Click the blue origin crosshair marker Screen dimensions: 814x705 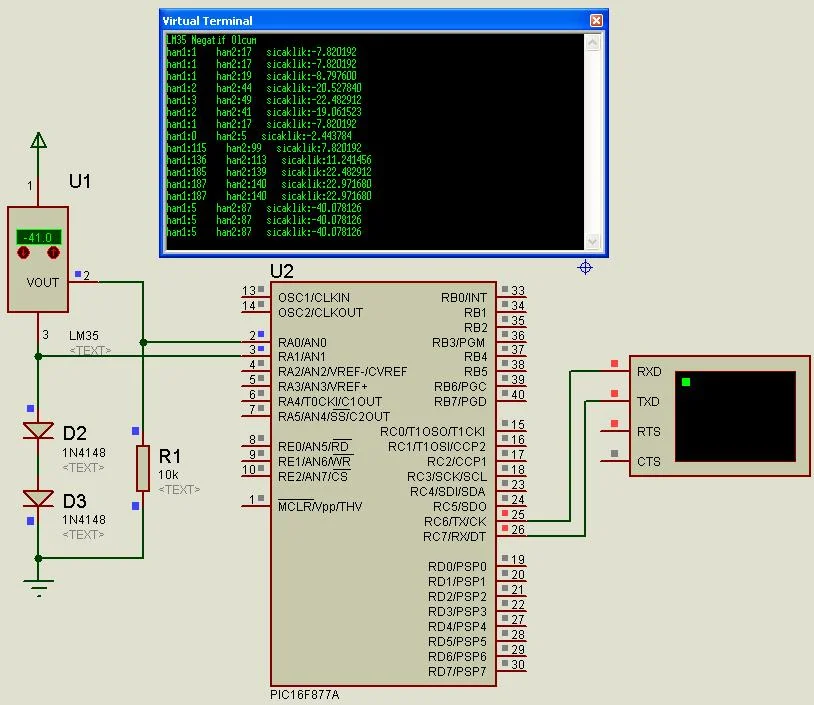click(x=585, y=267)
